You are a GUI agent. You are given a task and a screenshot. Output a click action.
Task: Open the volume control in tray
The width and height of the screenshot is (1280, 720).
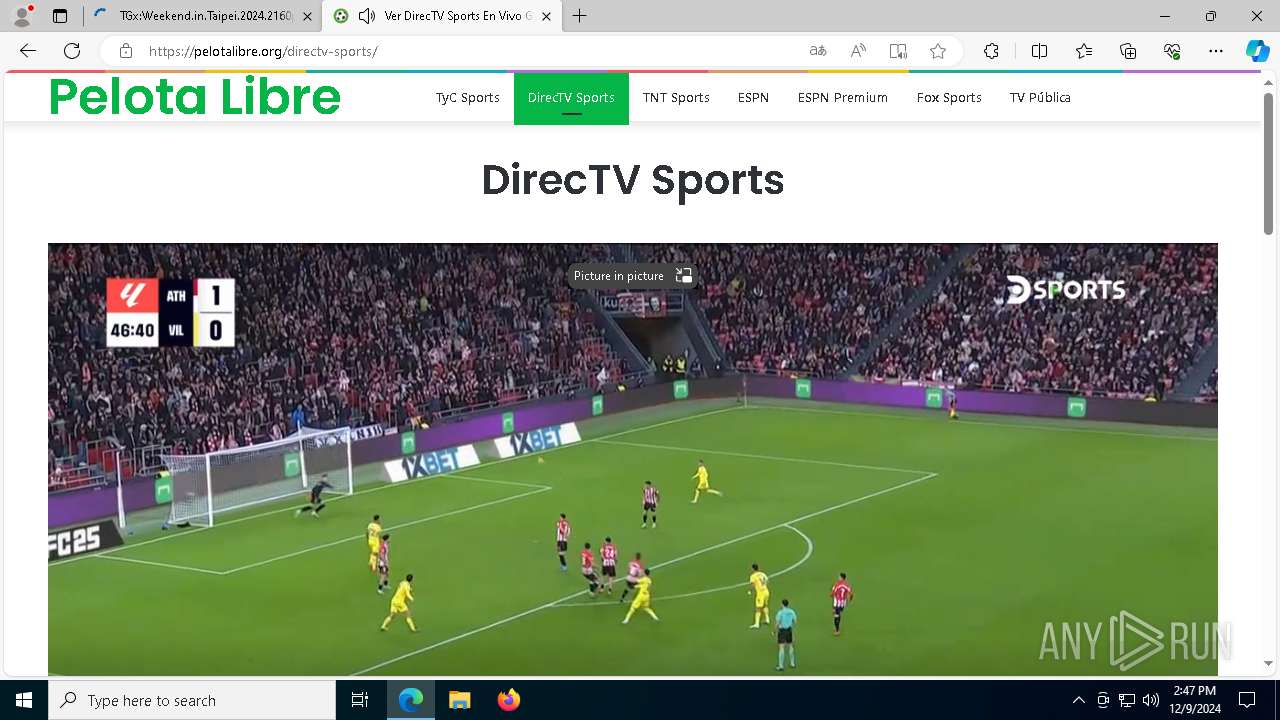1151,700
